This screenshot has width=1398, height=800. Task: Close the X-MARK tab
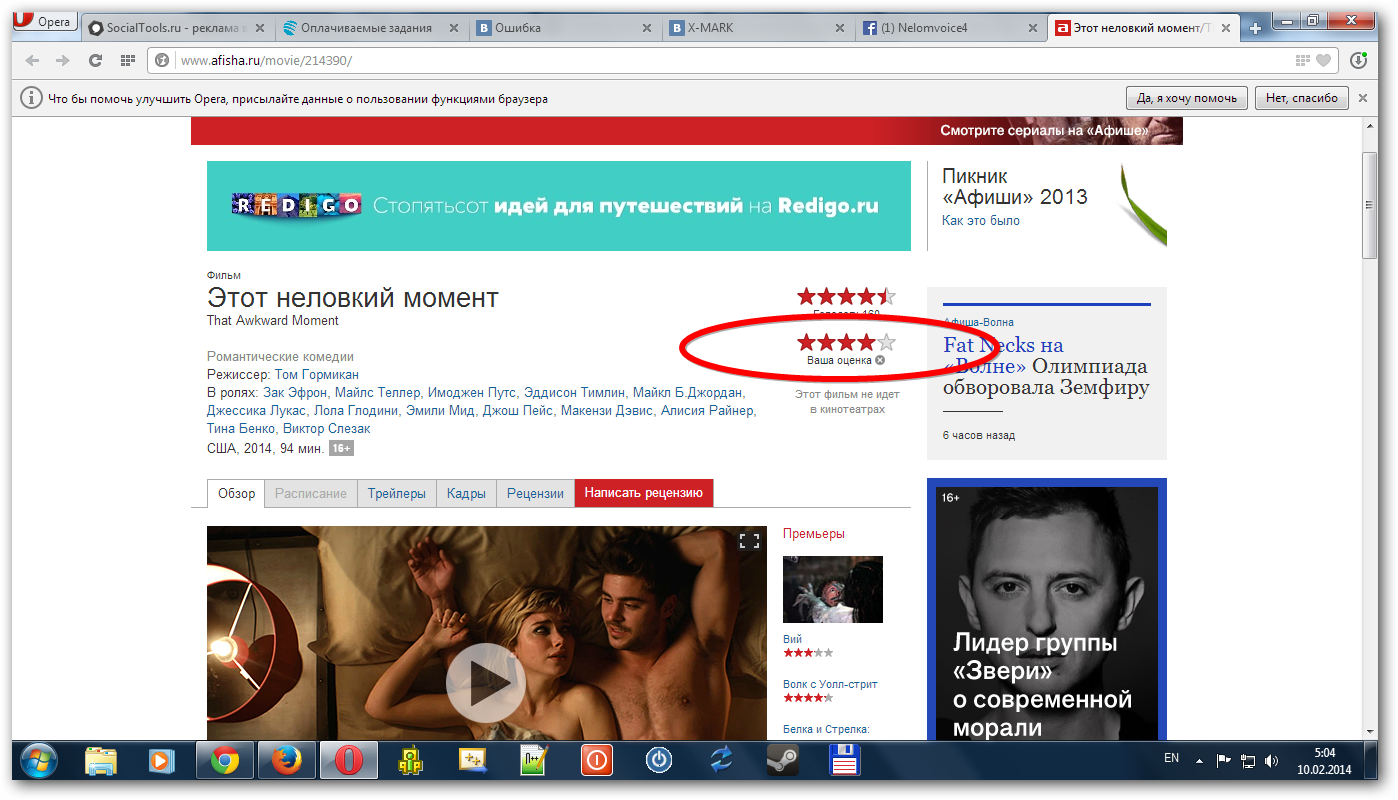(x=840, y=28)
